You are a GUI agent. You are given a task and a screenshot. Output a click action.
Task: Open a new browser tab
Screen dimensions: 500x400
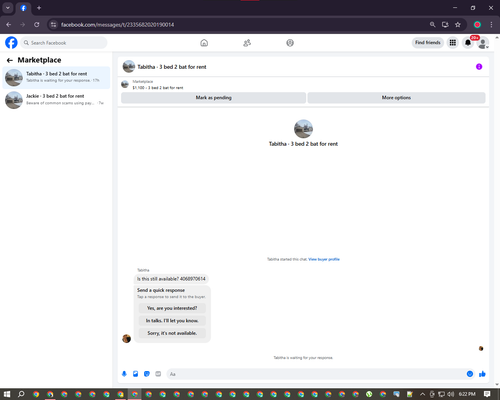39,8
